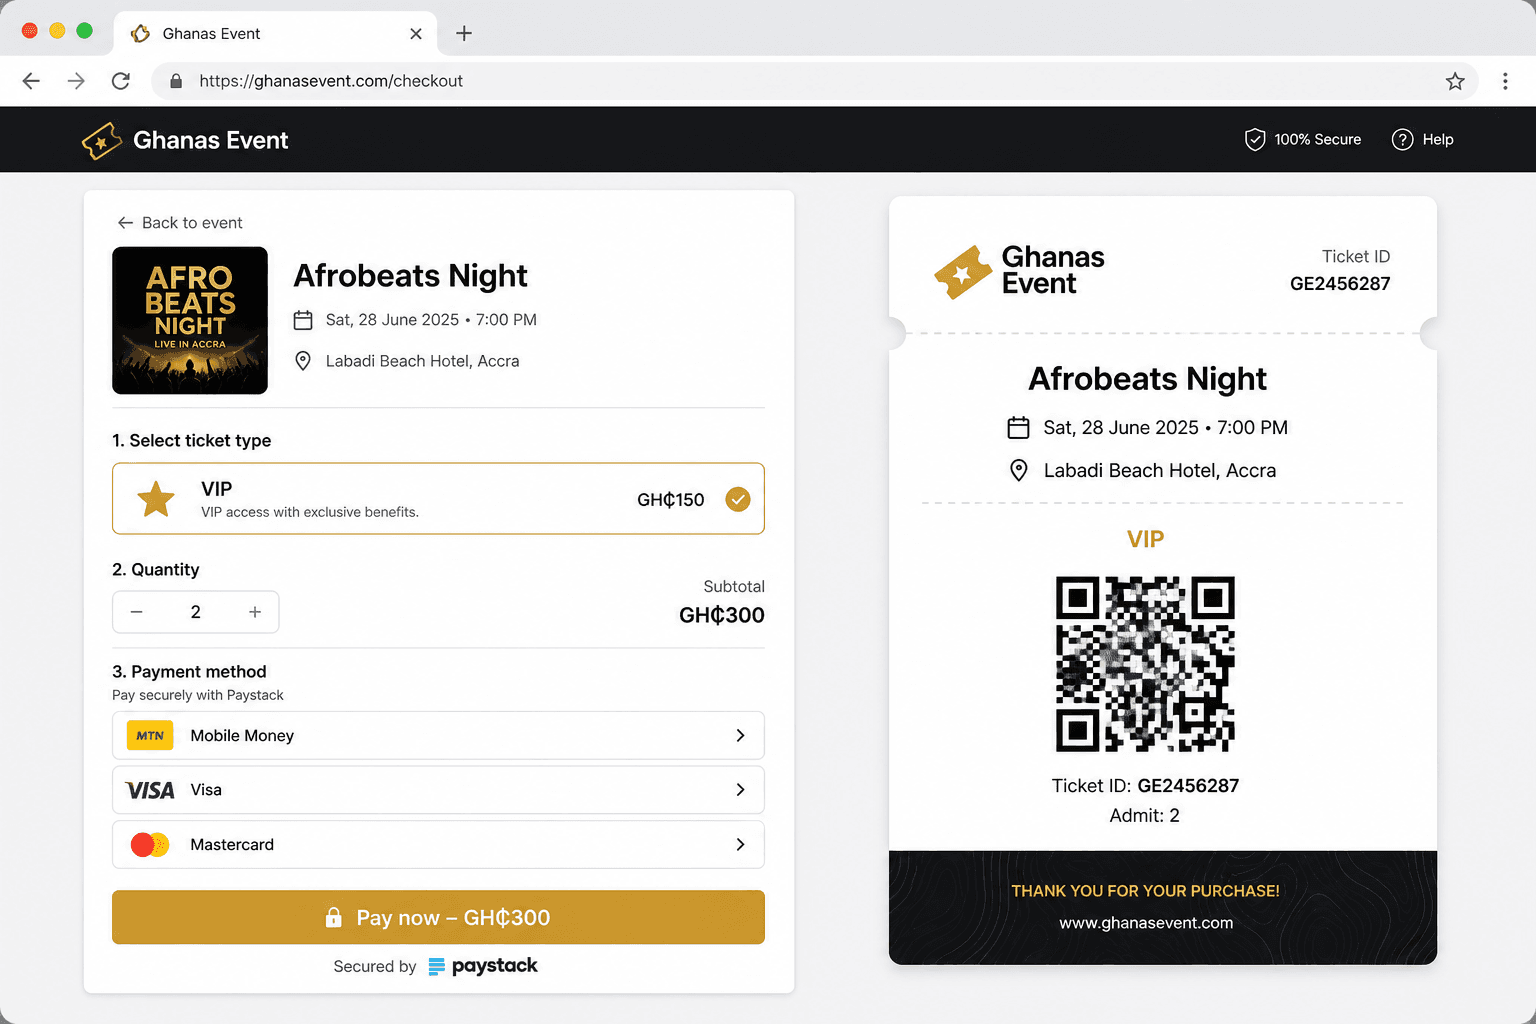This screenshot has height=1024, width=1536.
Task: Choose Mobile Money payment method
Action: 438,735
